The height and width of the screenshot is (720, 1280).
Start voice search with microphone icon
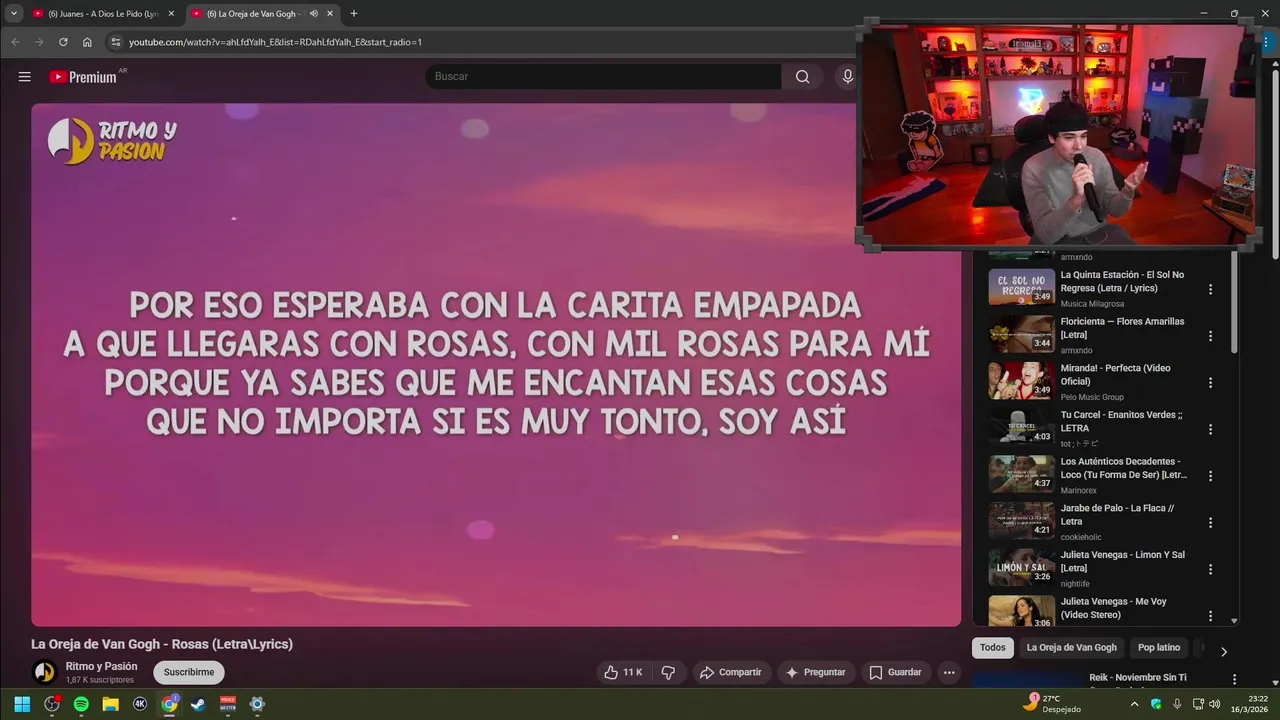coord(847,77)
